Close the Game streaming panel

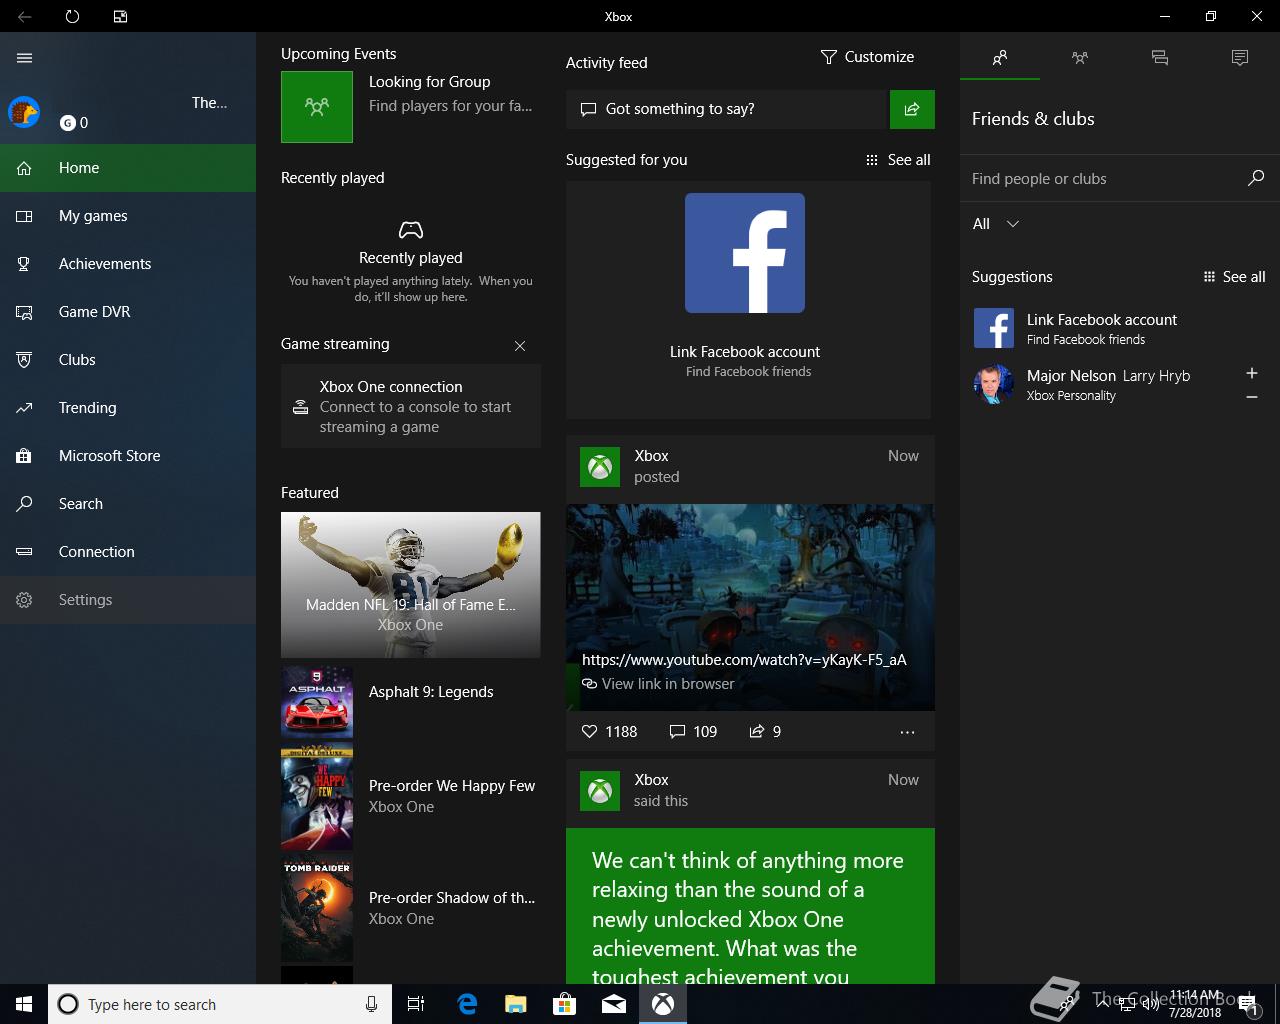(x=520, y=346)
